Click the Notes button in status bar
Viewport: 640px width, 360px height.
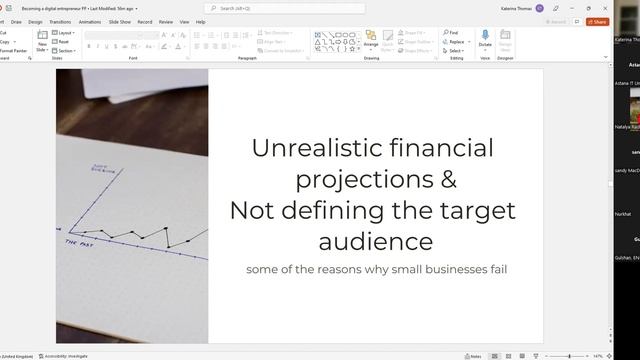tap(473, 356)
